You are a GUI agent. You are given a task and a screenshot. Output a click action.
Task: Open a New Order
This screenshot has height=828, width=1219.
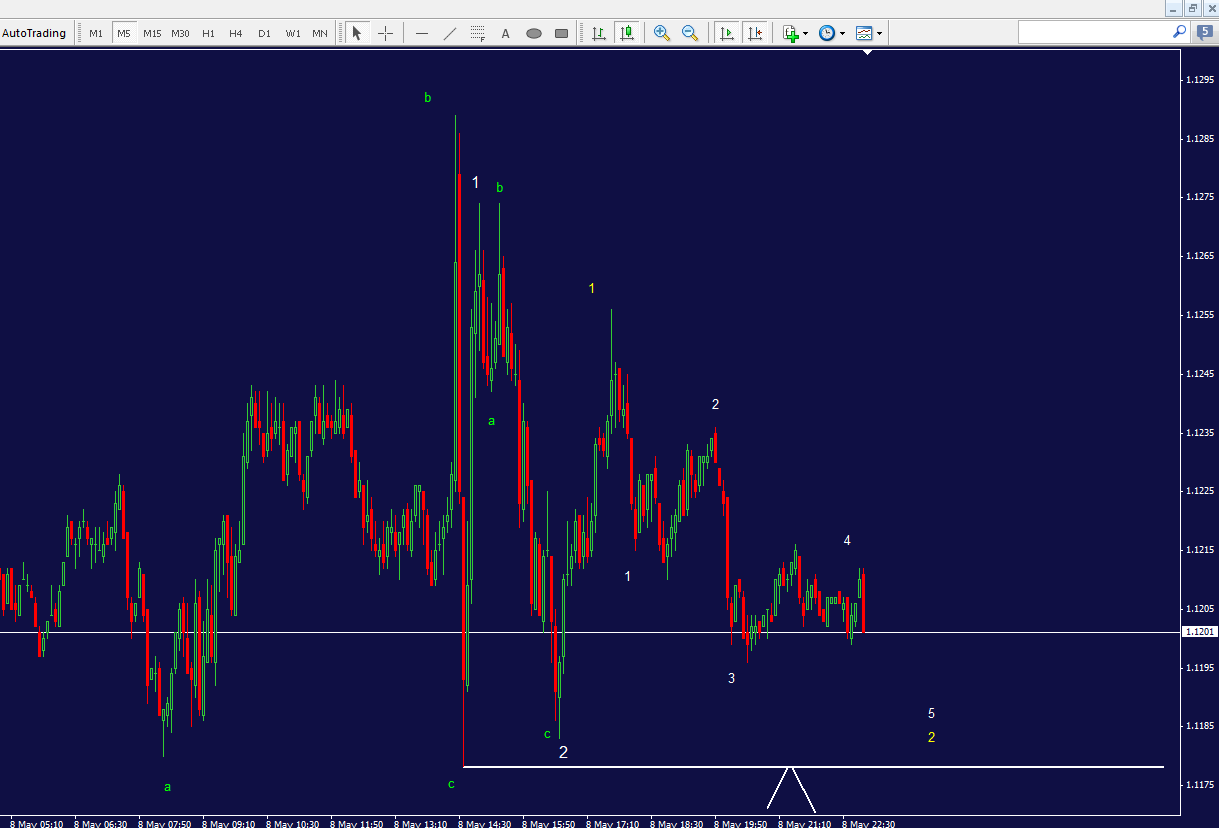(x=789, y=32)
